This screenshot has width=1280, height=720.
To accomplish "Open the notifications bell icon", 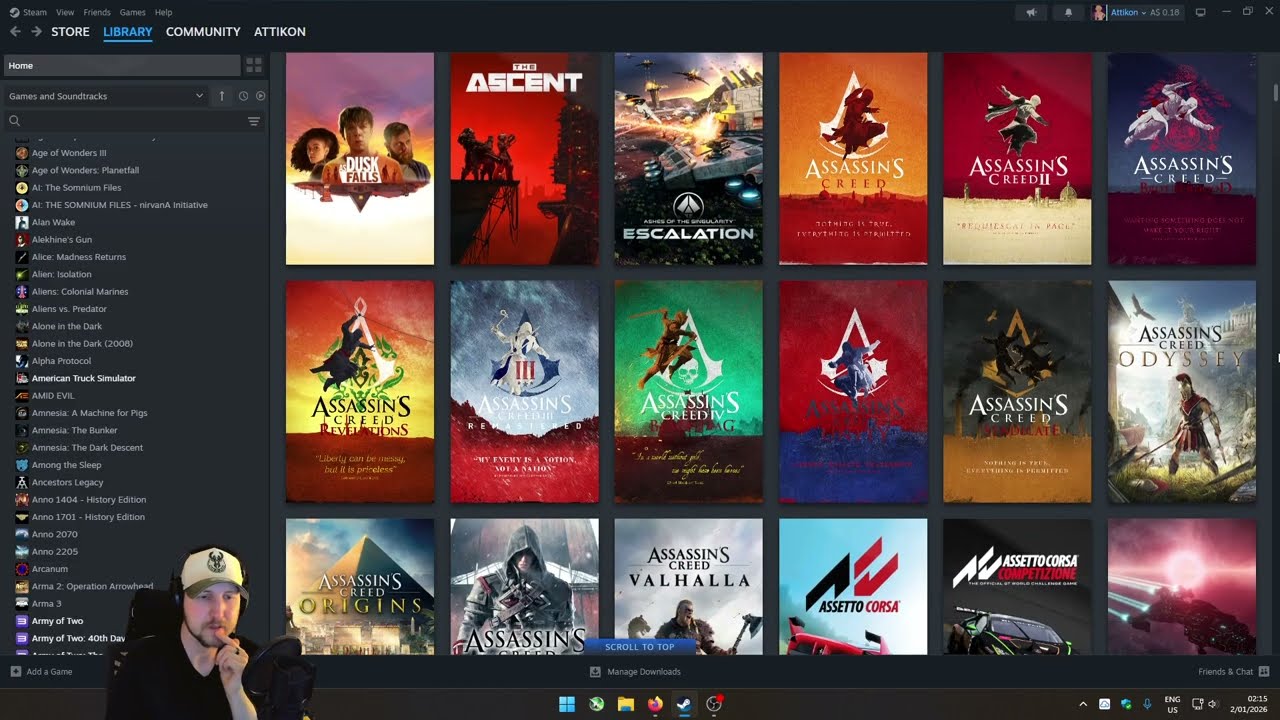I will 1068,12.
